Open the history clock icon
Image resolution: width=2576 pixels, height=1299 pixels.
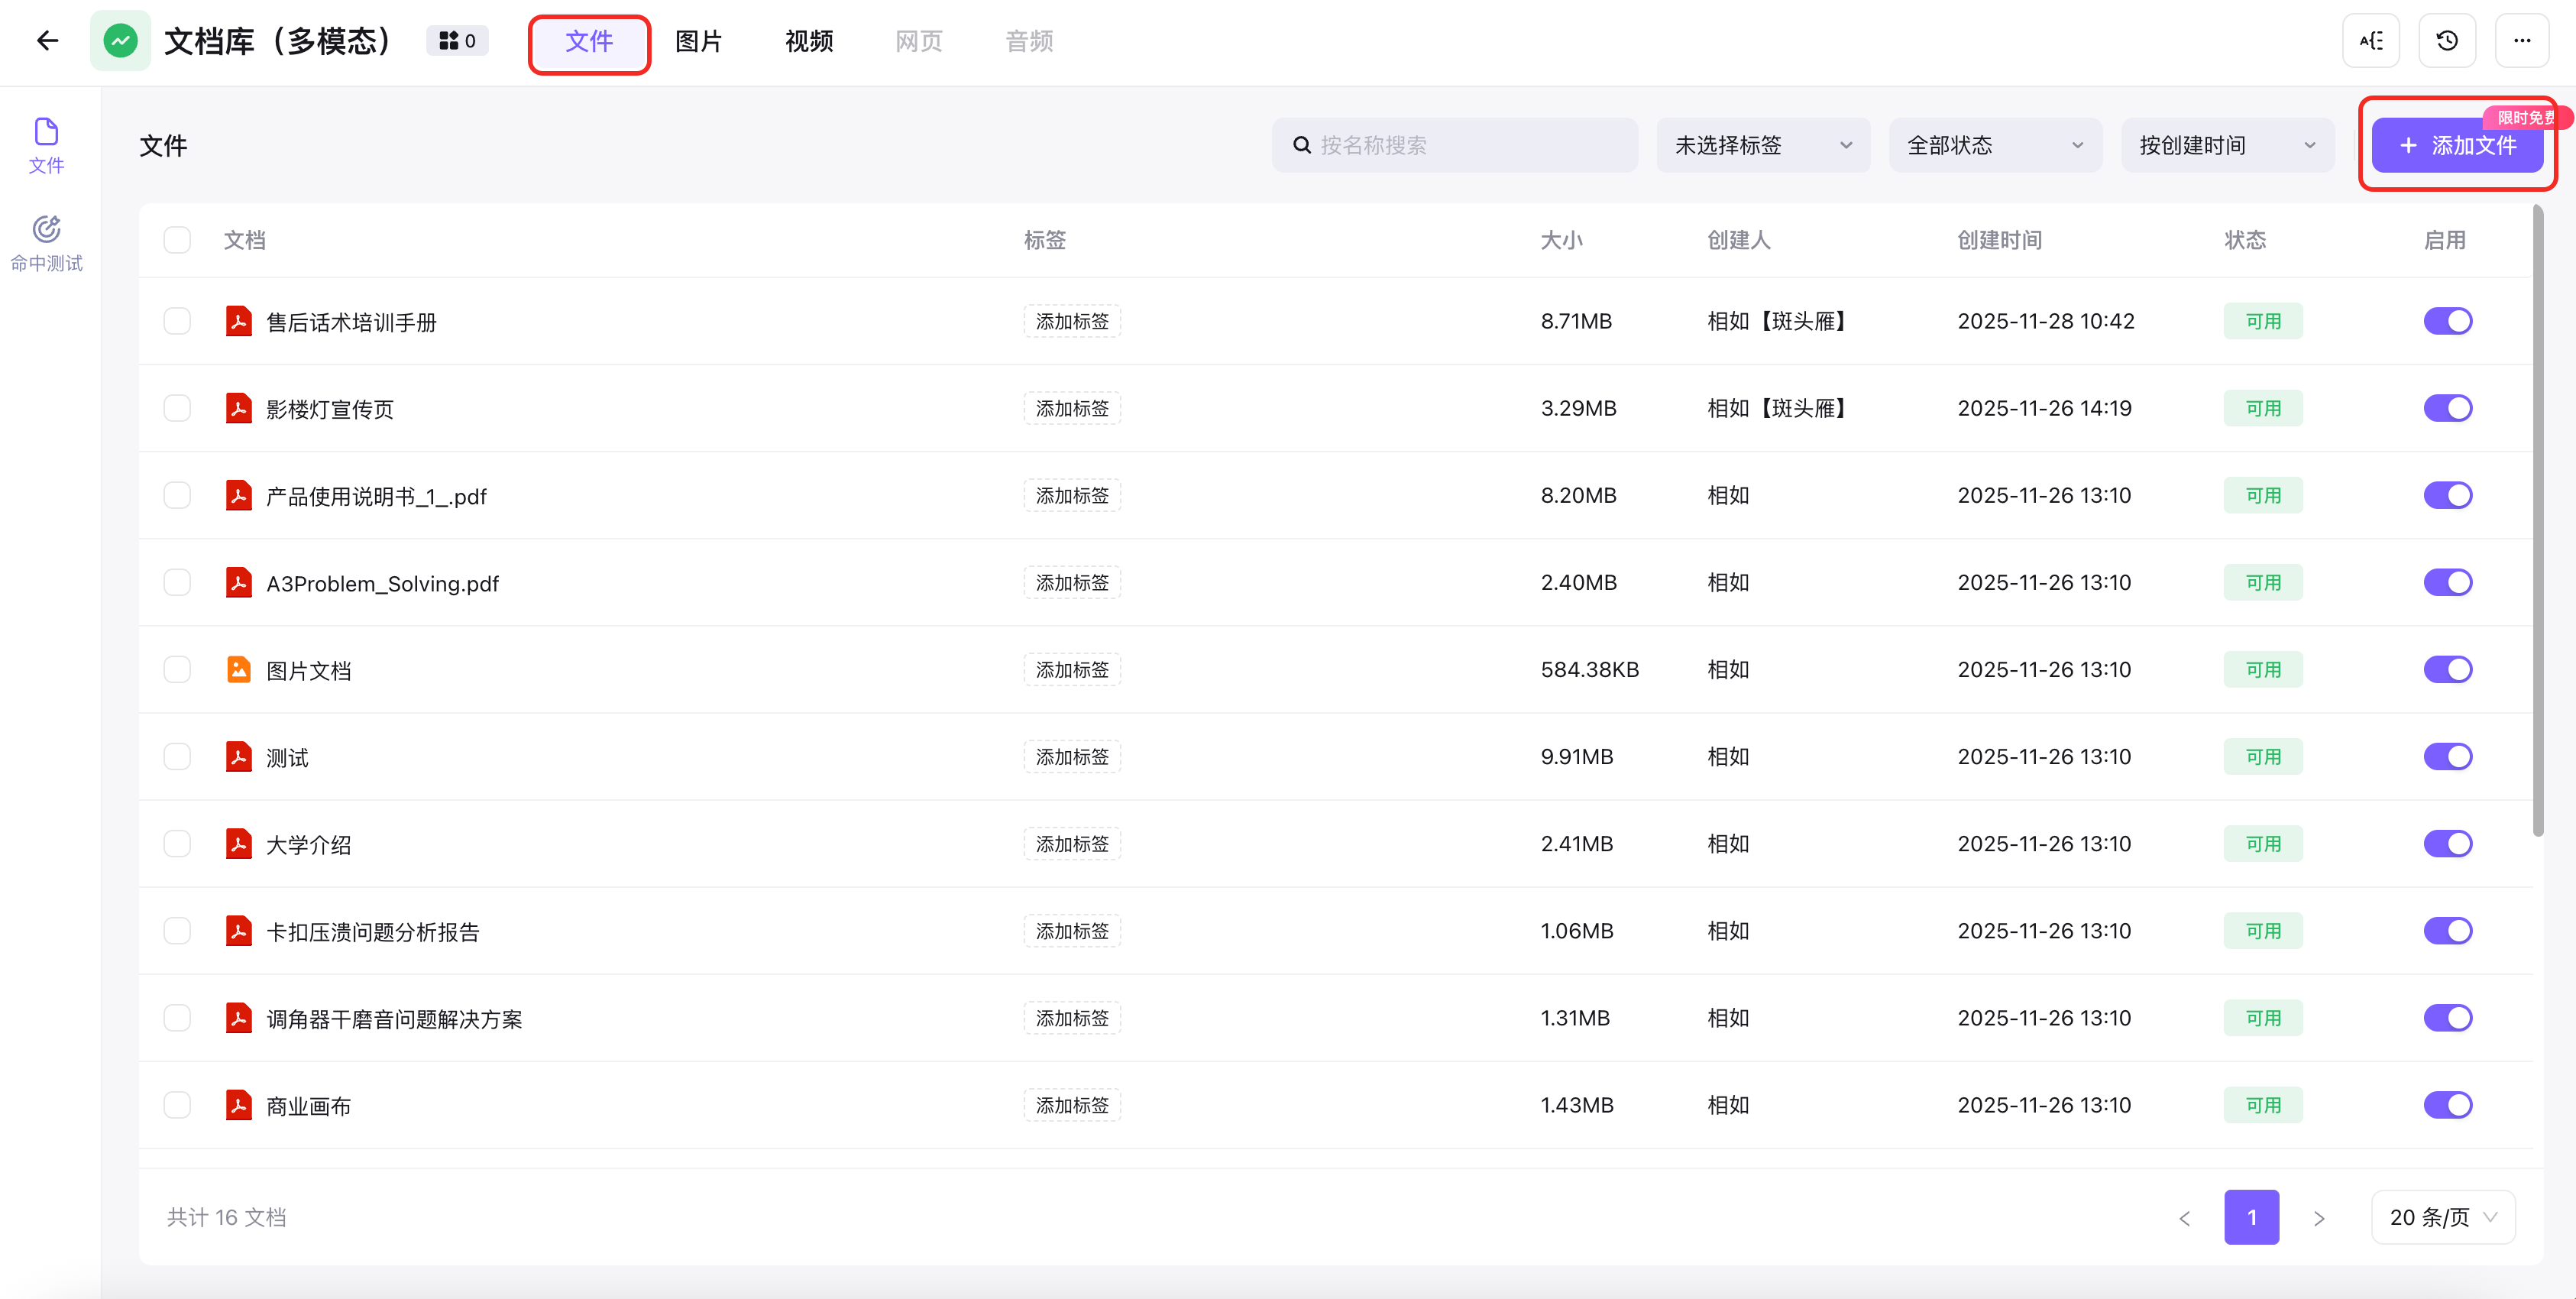tap(2446, 41)
